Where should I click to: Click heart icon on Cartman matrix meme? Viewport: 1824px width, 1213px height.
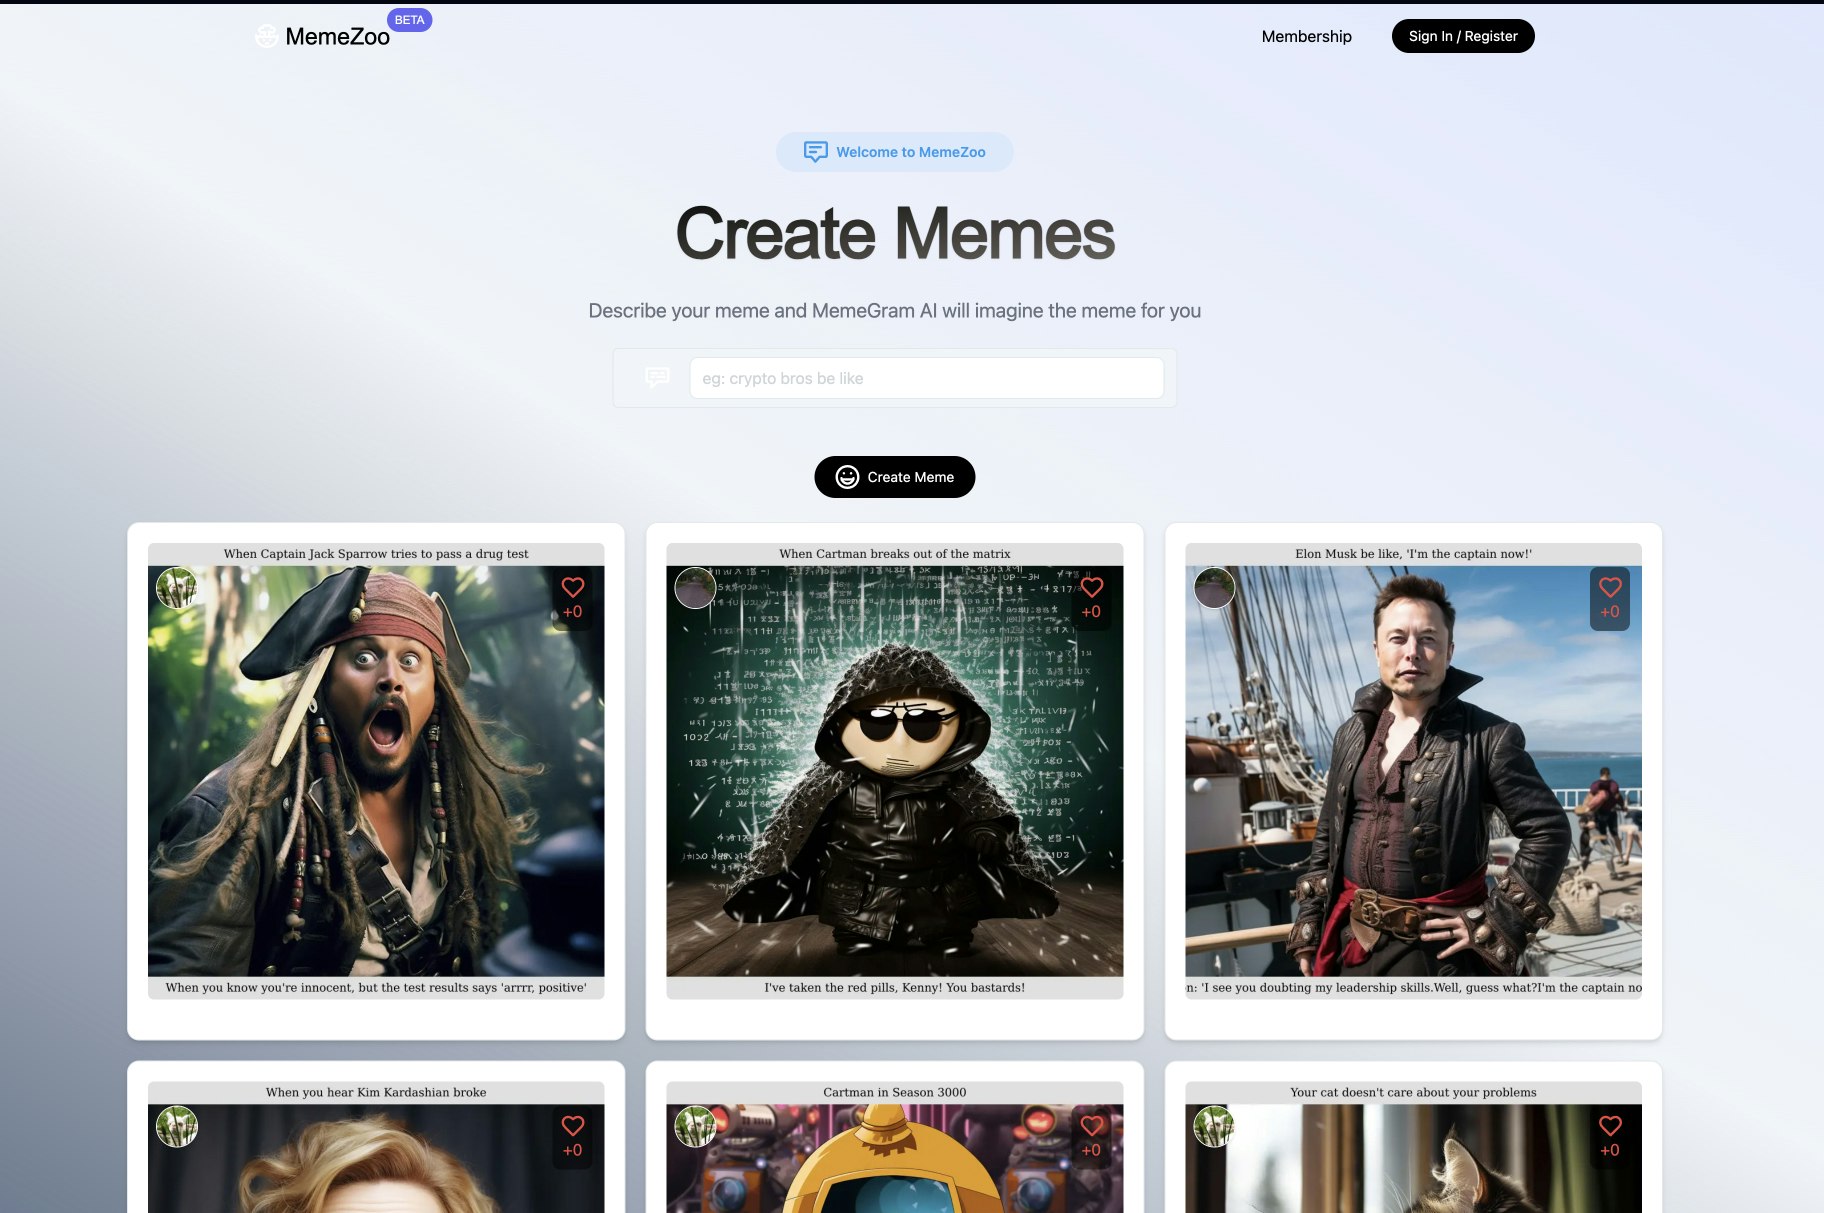(x=1091, y=588)
